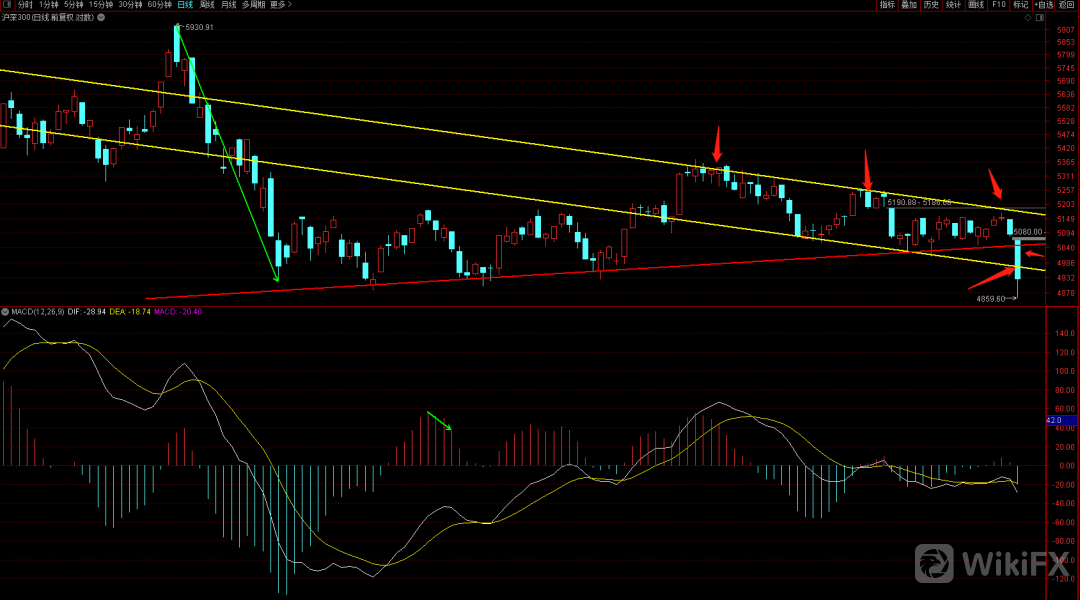Click the panel layout icon at top-left

point(8,5)
